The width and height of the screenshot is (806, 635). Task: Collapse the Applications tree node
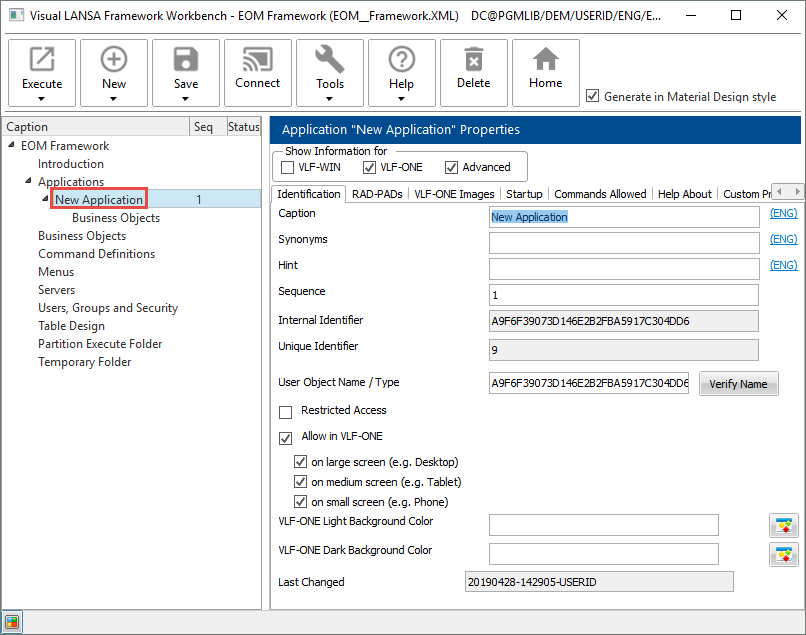coord(28,182)
